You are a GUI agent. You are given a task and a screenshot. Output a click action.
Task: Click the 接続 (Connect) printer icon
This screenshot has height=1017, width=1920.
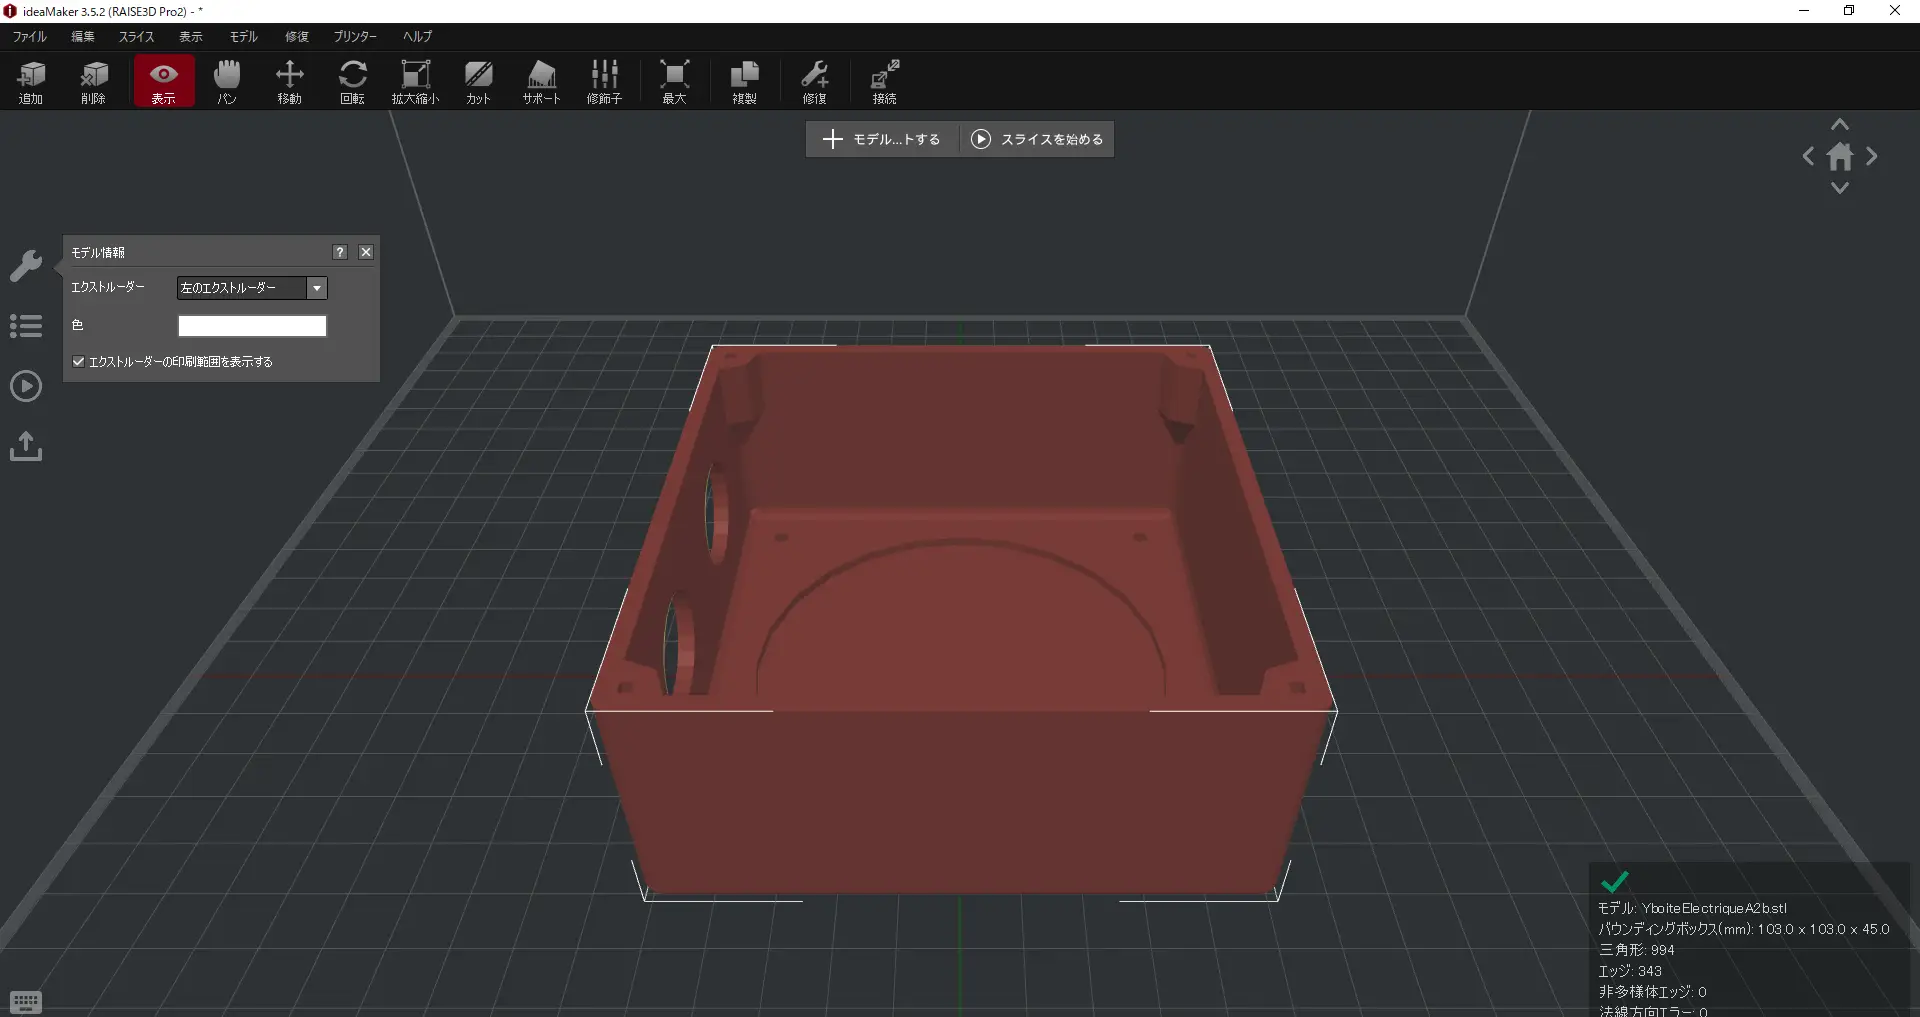[884, 81]
